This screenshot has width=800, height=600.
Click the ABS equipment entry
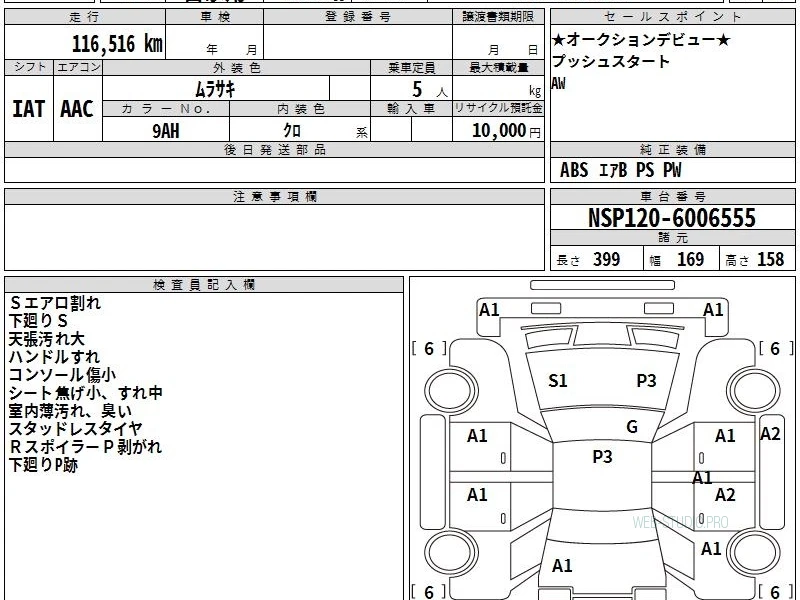(x=574, y=170)
